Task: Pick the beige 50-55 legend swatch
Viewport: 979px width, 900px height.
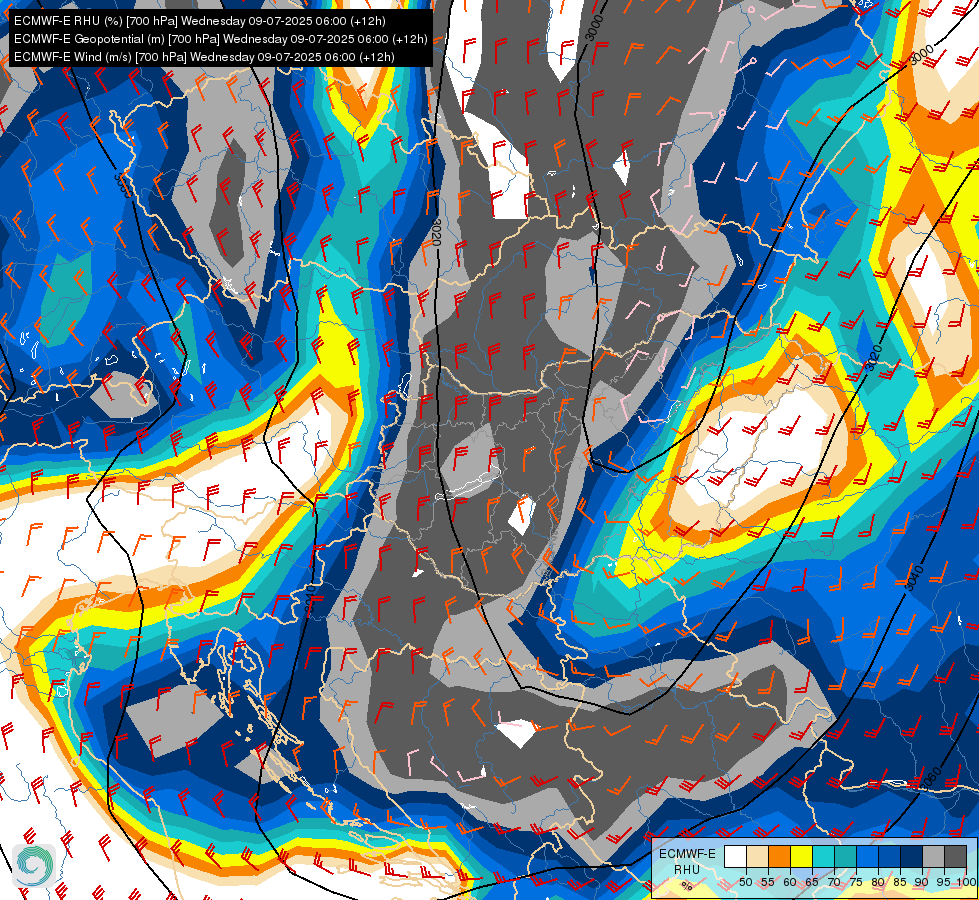Action: (757, 856)
